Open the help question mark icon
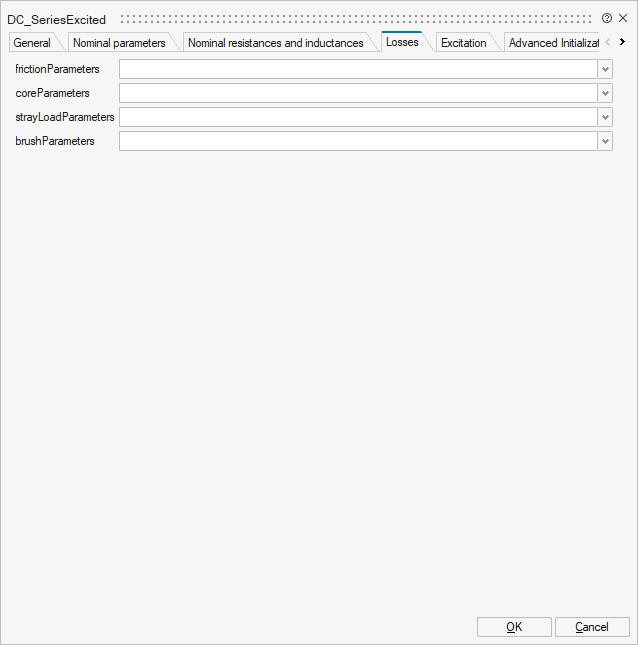638x645 pixels. [607, 18]
